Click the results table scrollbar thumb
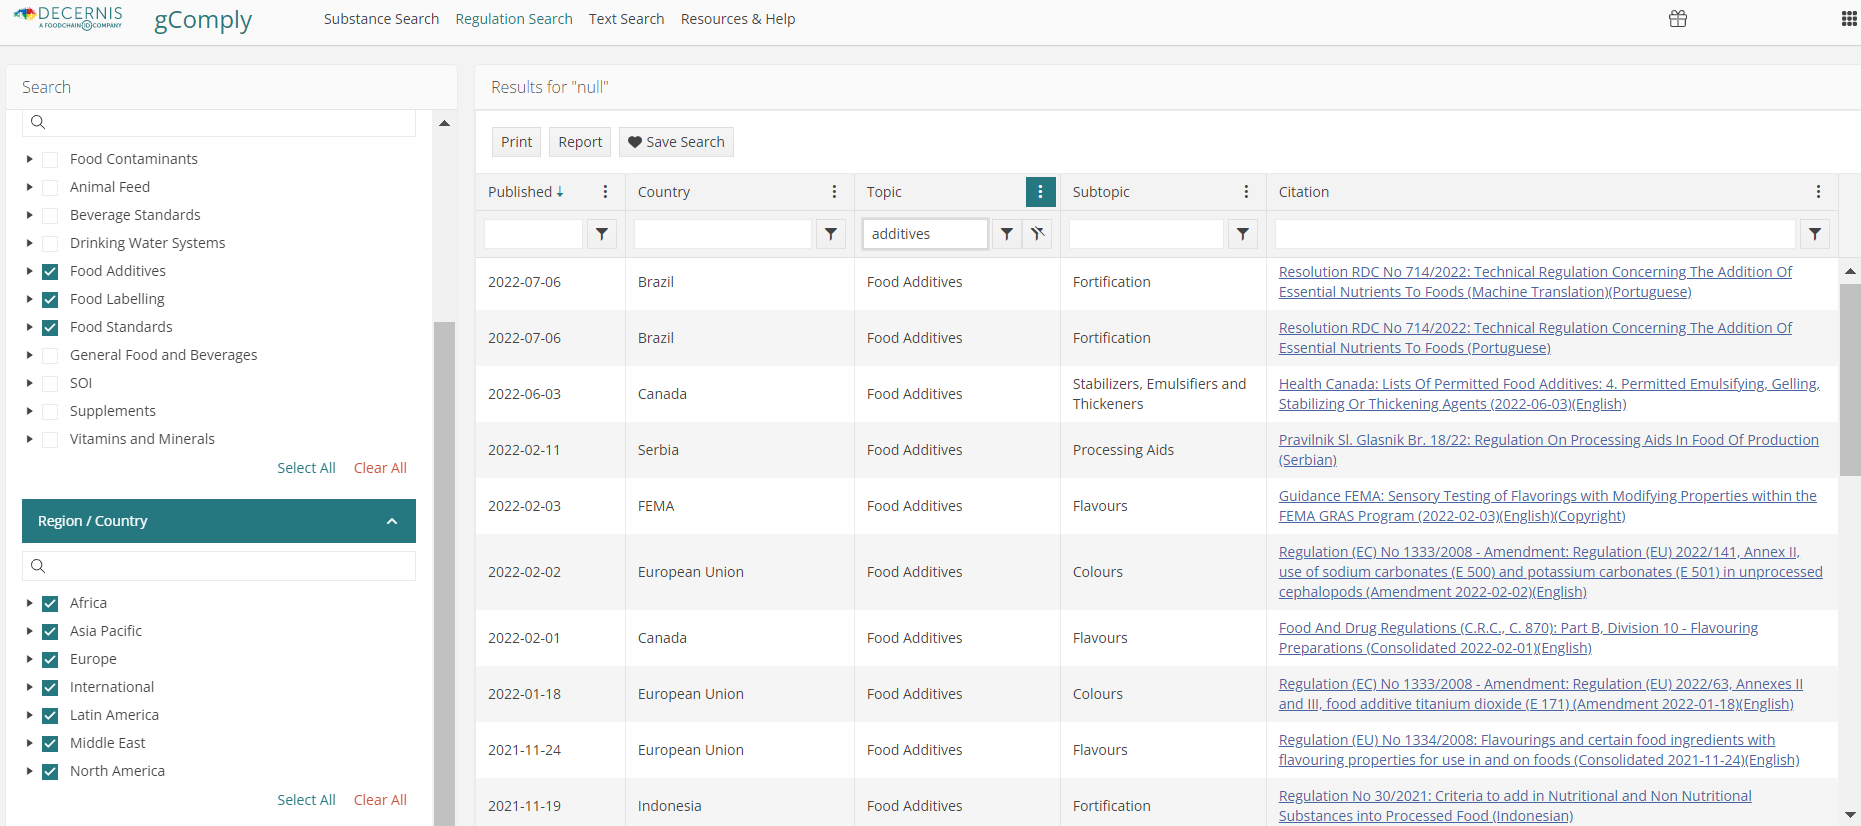 click(1850, 380)
